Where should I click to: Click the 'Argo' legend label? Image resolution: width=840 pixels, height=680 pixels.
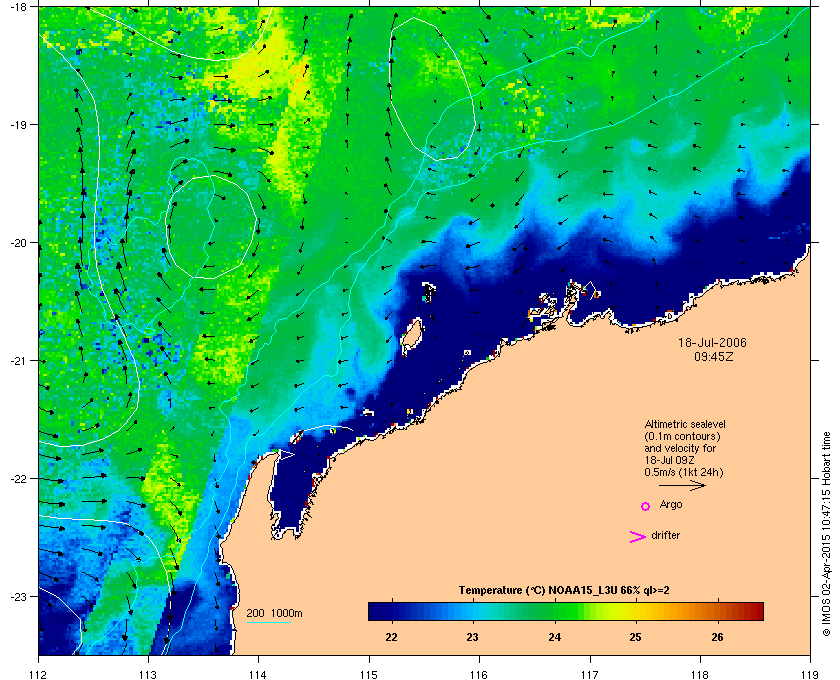click(671, 504)
